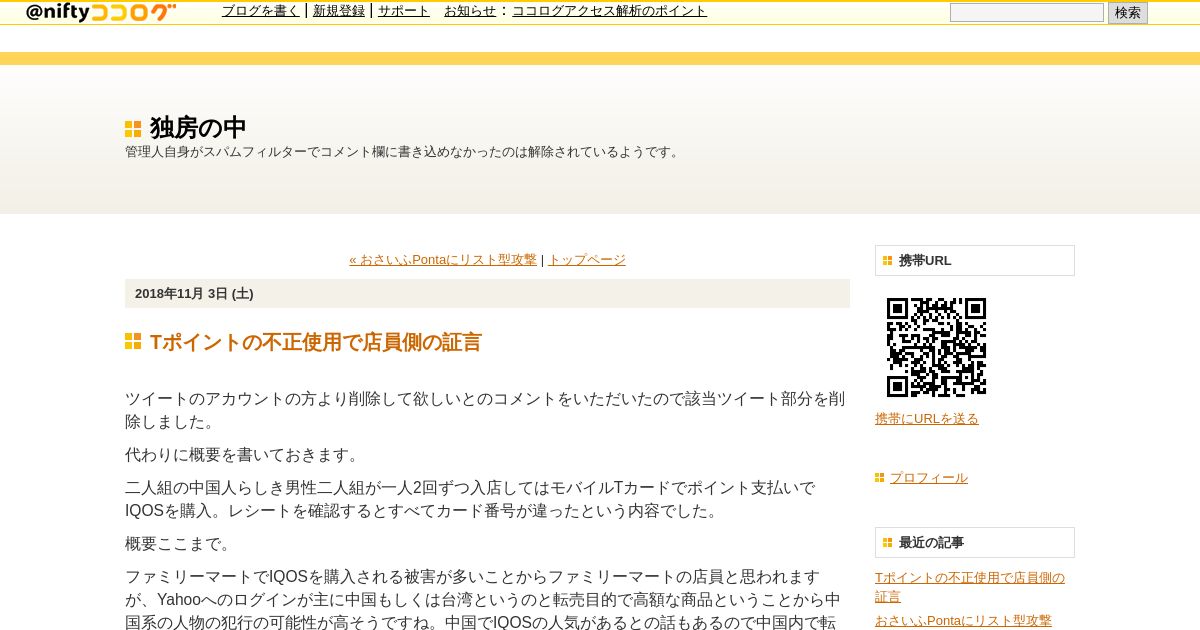Image resolution: width=1200 pixels, height=630 pixels.
Task: Open the ブログを書く link
Action: coord(260,11)
